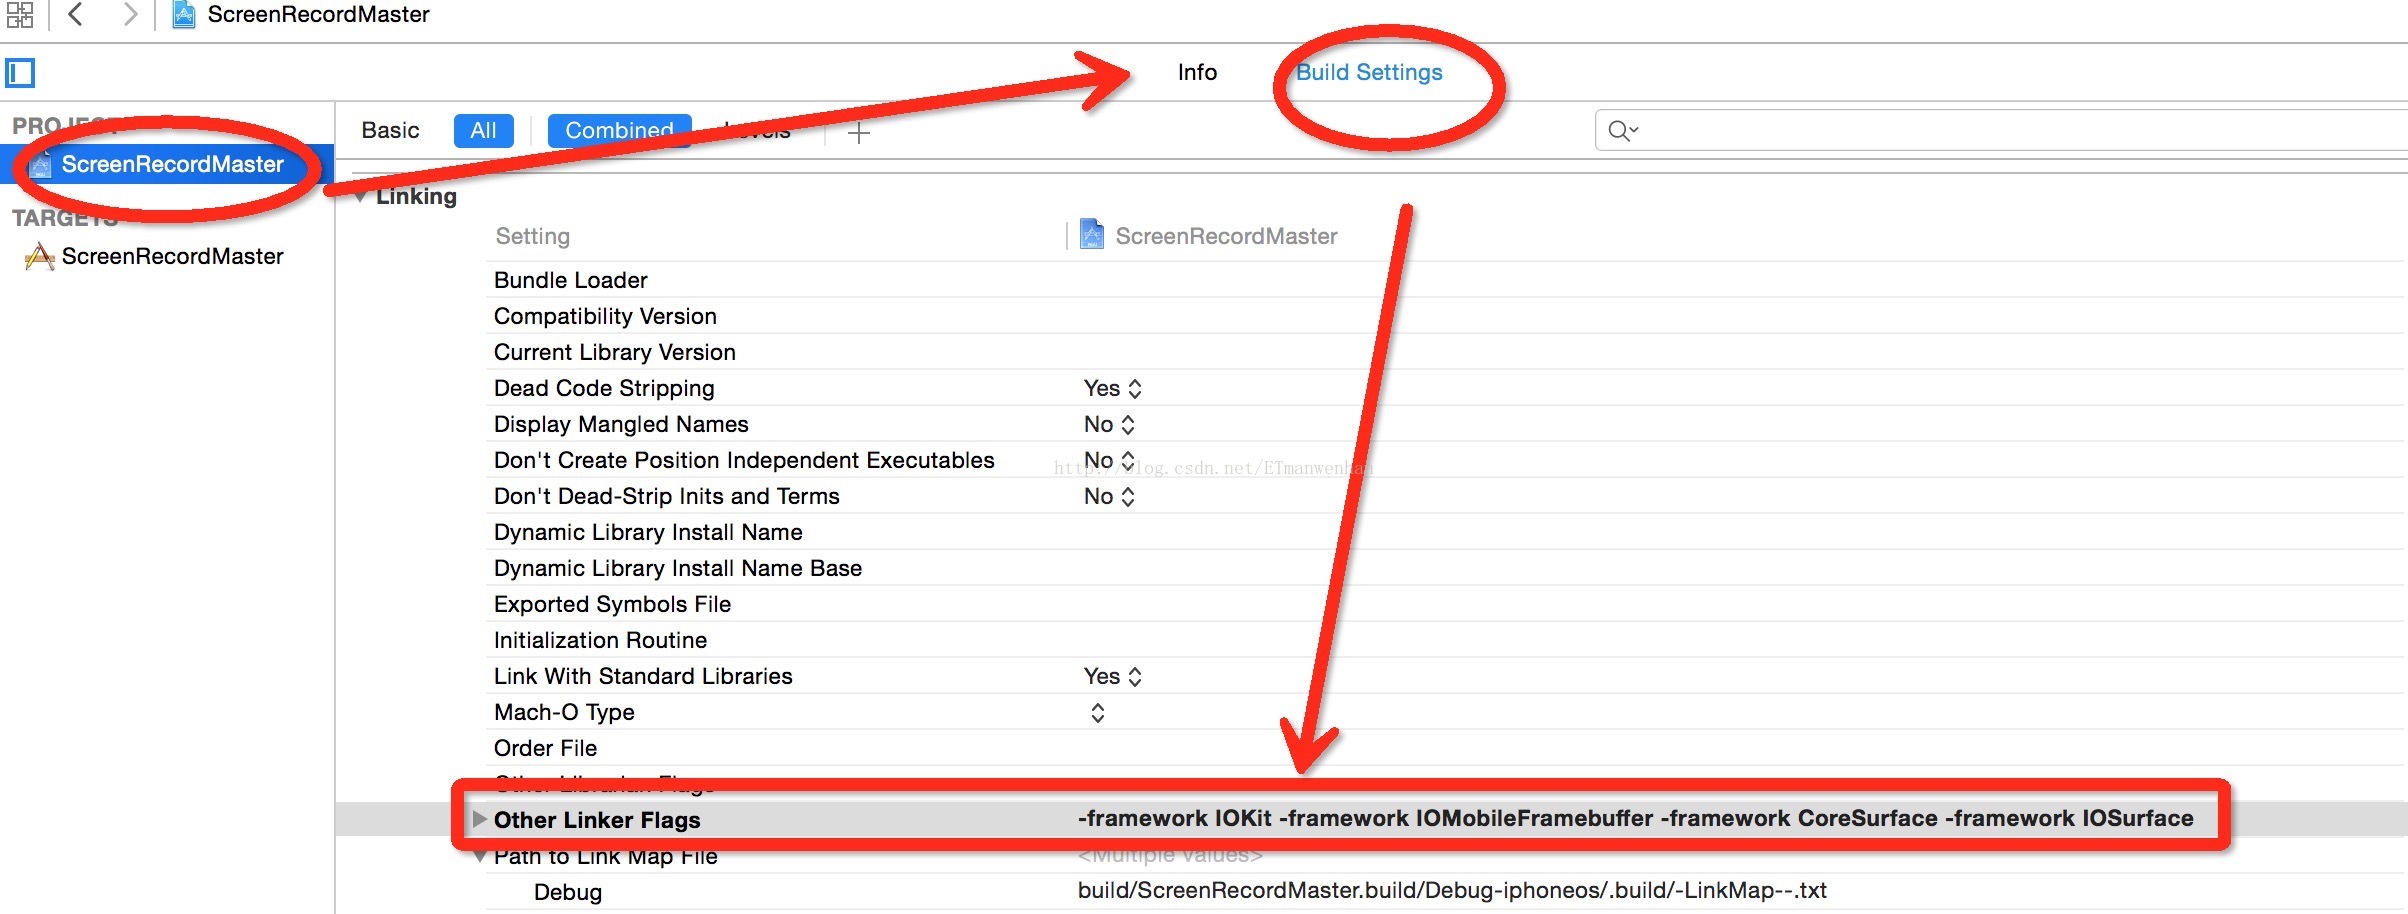The image size is (2408, 914).
Task: Open Dead Code Stripping Yes popup
Action: (1112, 388)
